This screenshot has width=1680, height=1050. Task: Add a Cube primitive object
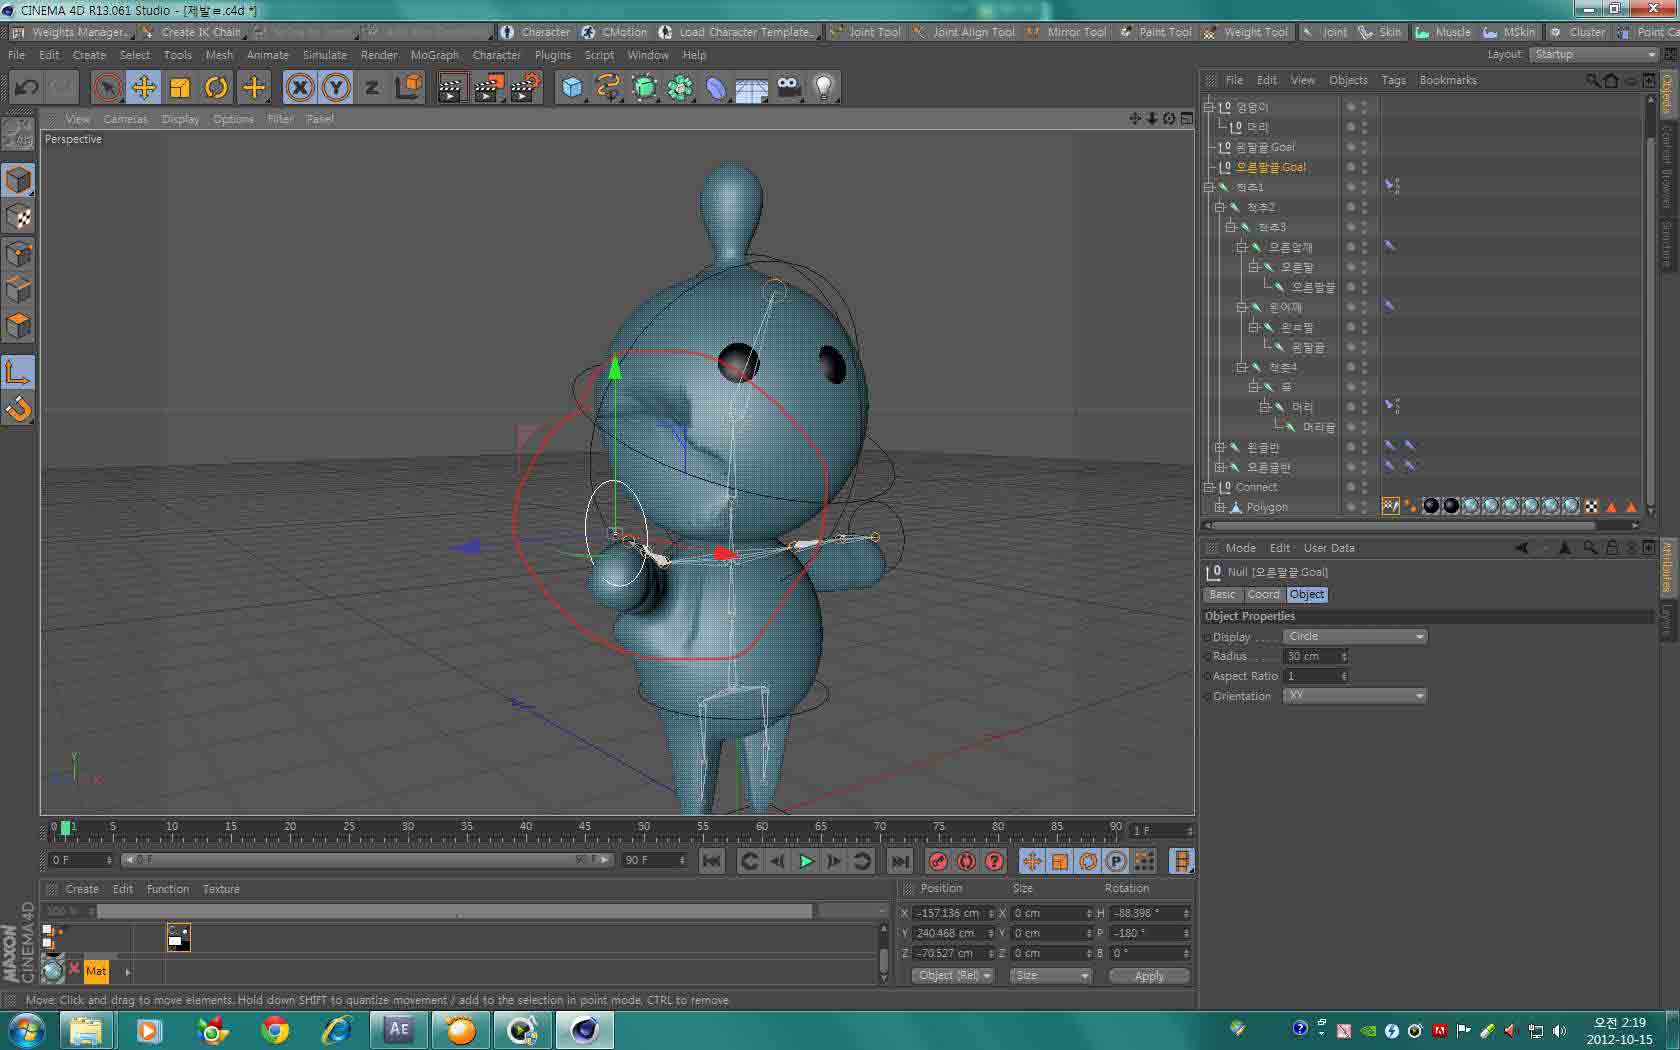click(x=572, y=88)
